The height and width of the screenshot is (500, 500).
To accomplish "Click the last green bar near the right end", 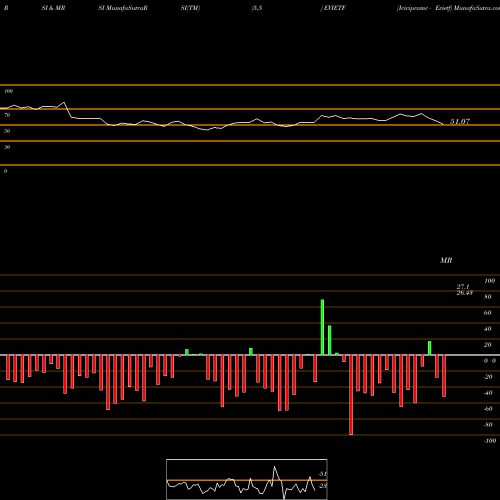I will (x=430, y=348).
